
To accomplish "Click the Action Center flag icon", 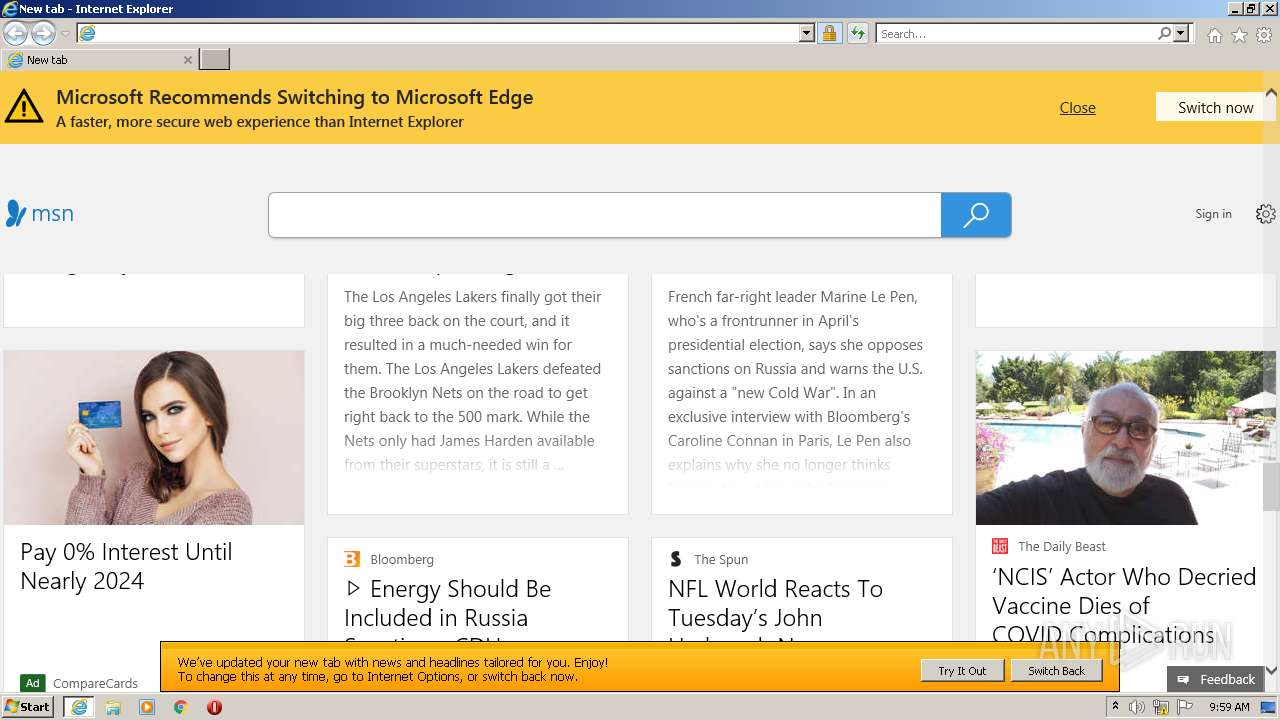I will (x=1183, y=707).
